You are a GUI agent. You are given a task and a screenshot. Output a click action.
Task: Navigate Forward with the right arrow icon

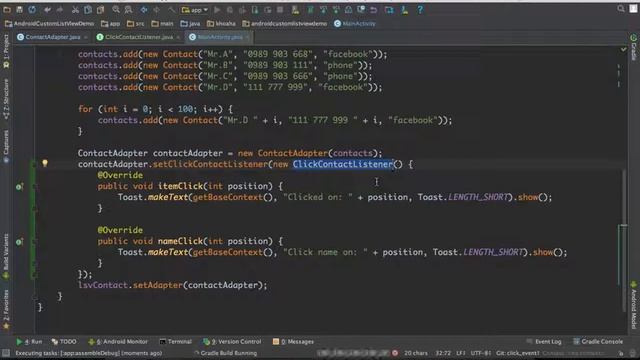156,9
